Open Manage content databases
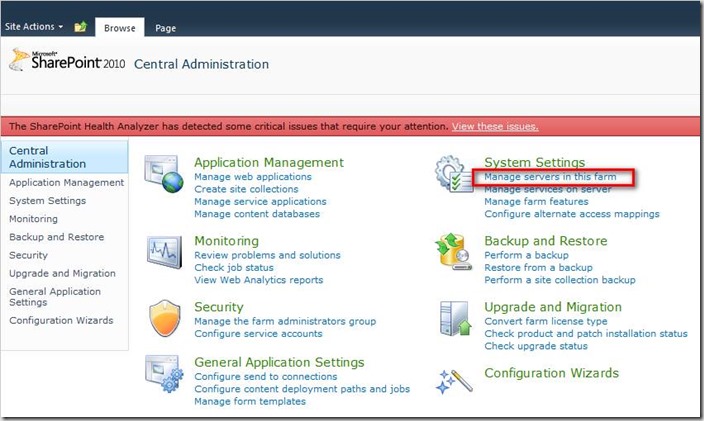 (257, 214)
